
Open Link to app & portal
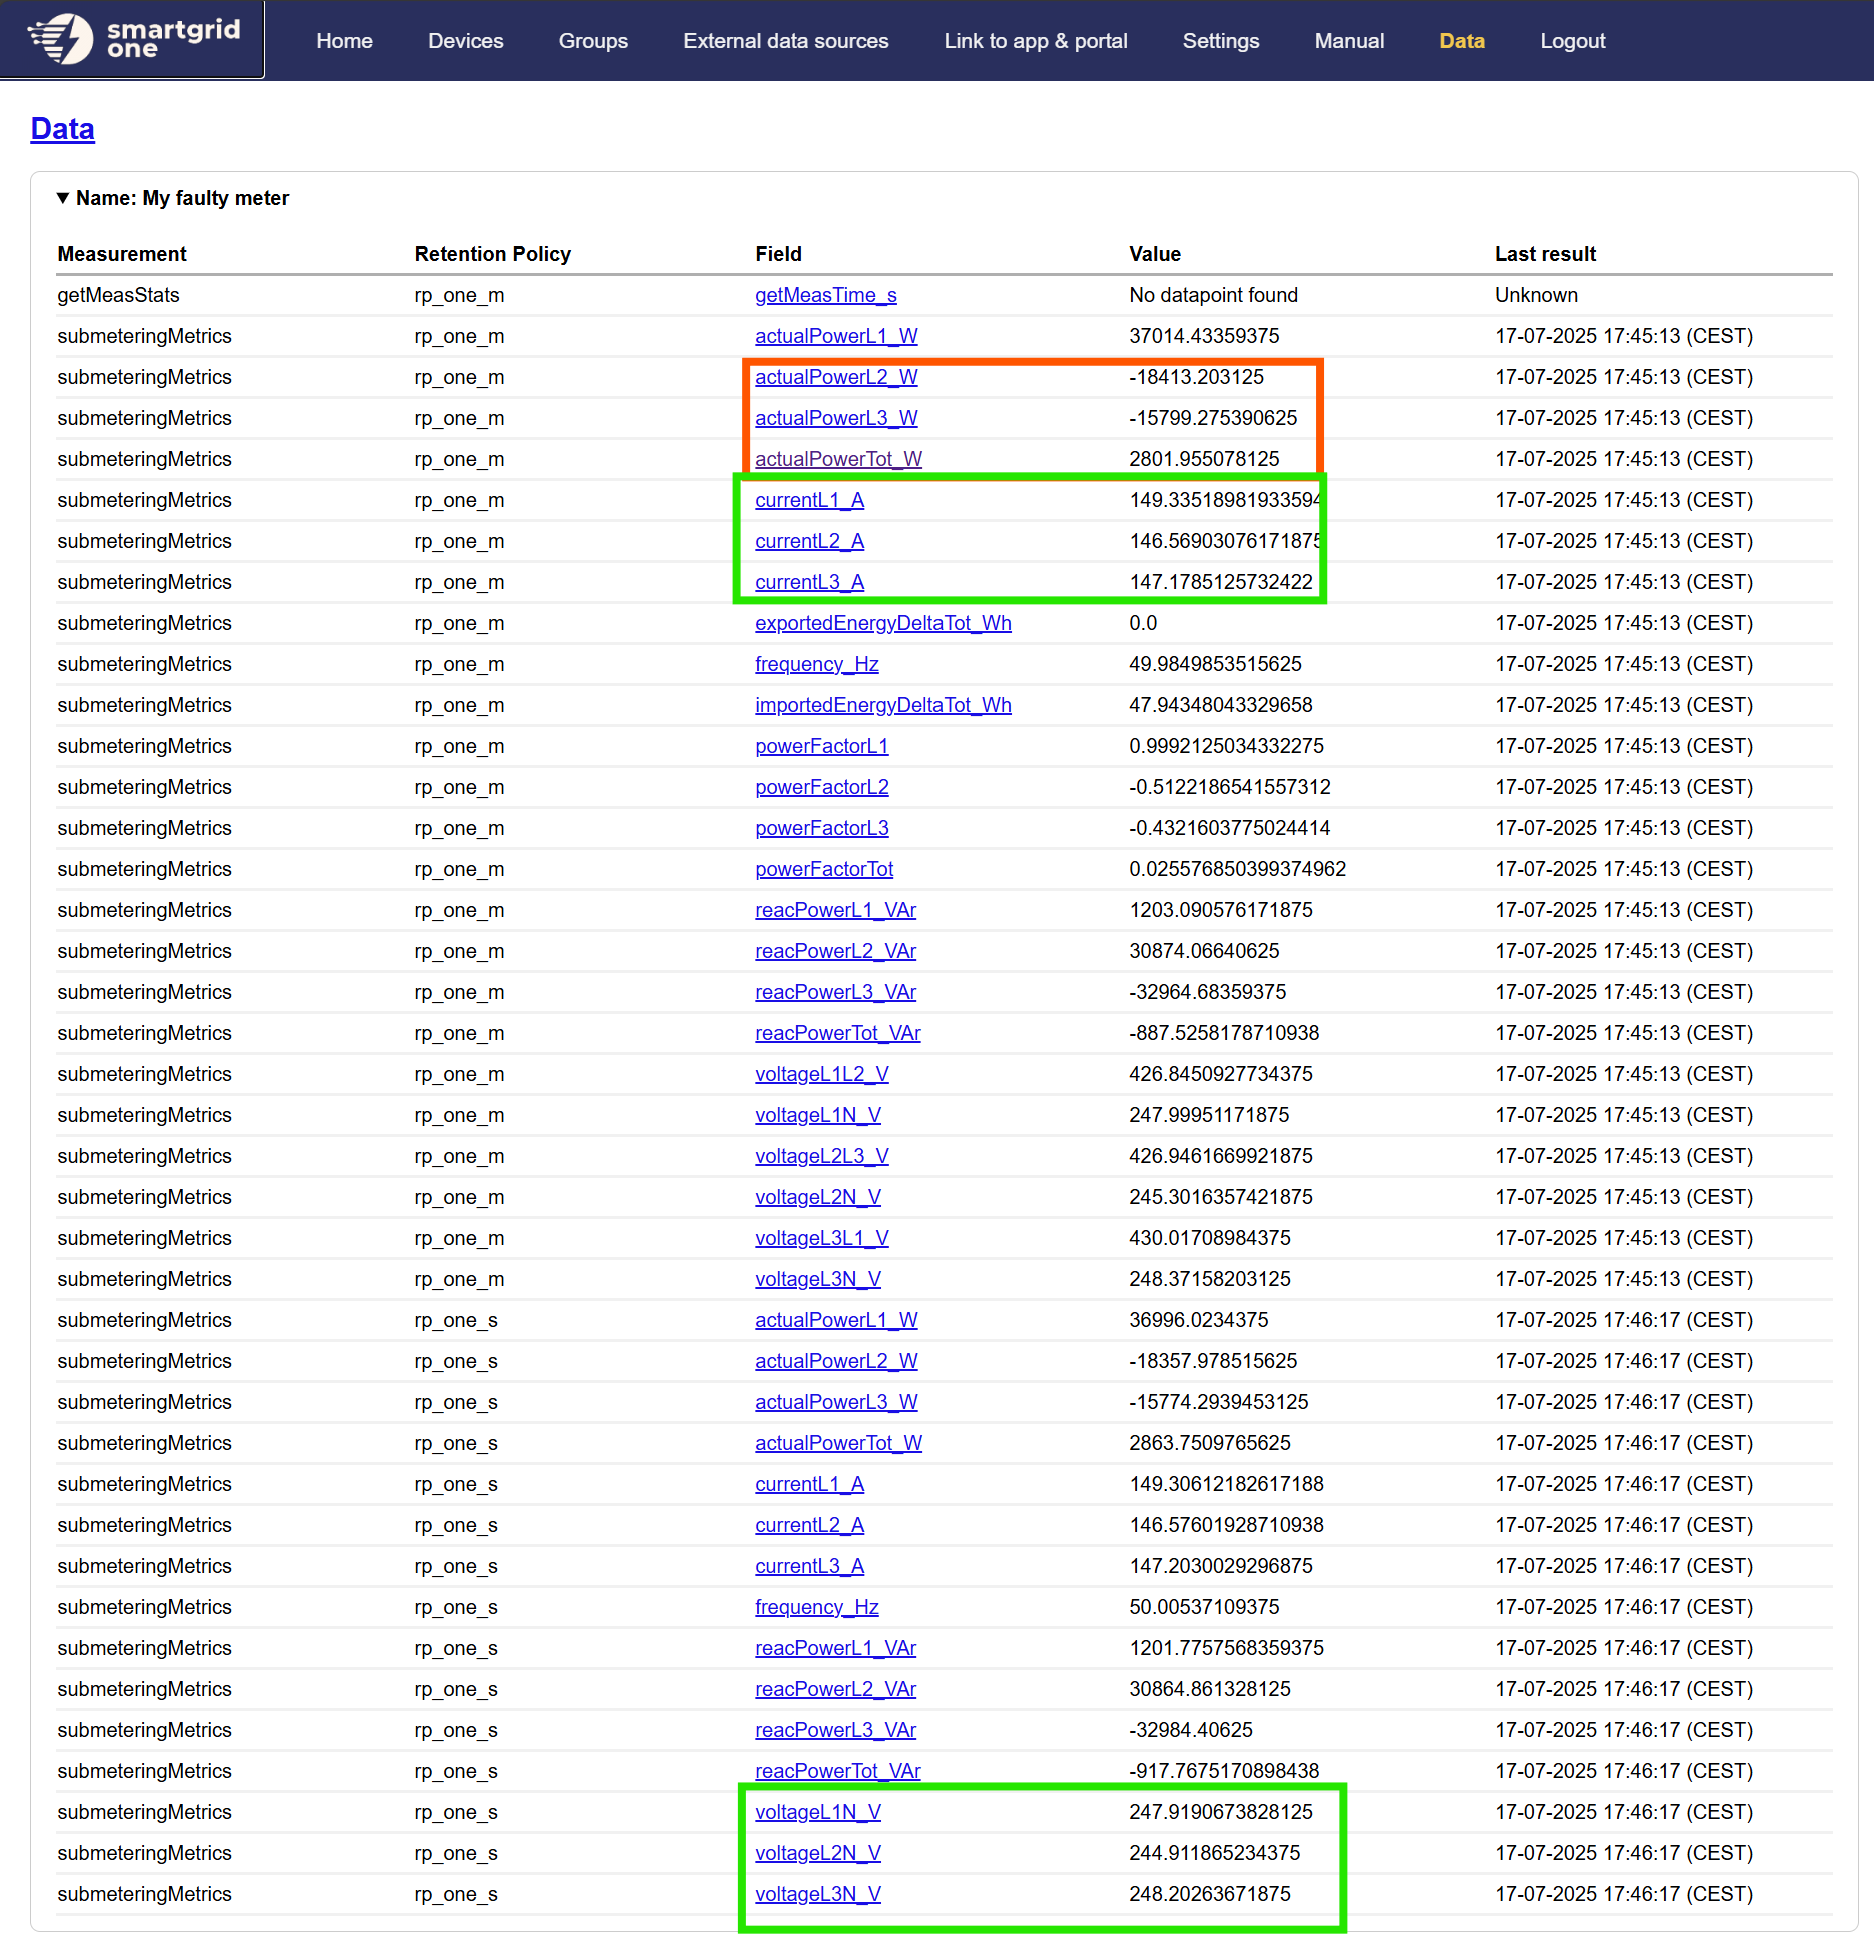coord(1035,41)
